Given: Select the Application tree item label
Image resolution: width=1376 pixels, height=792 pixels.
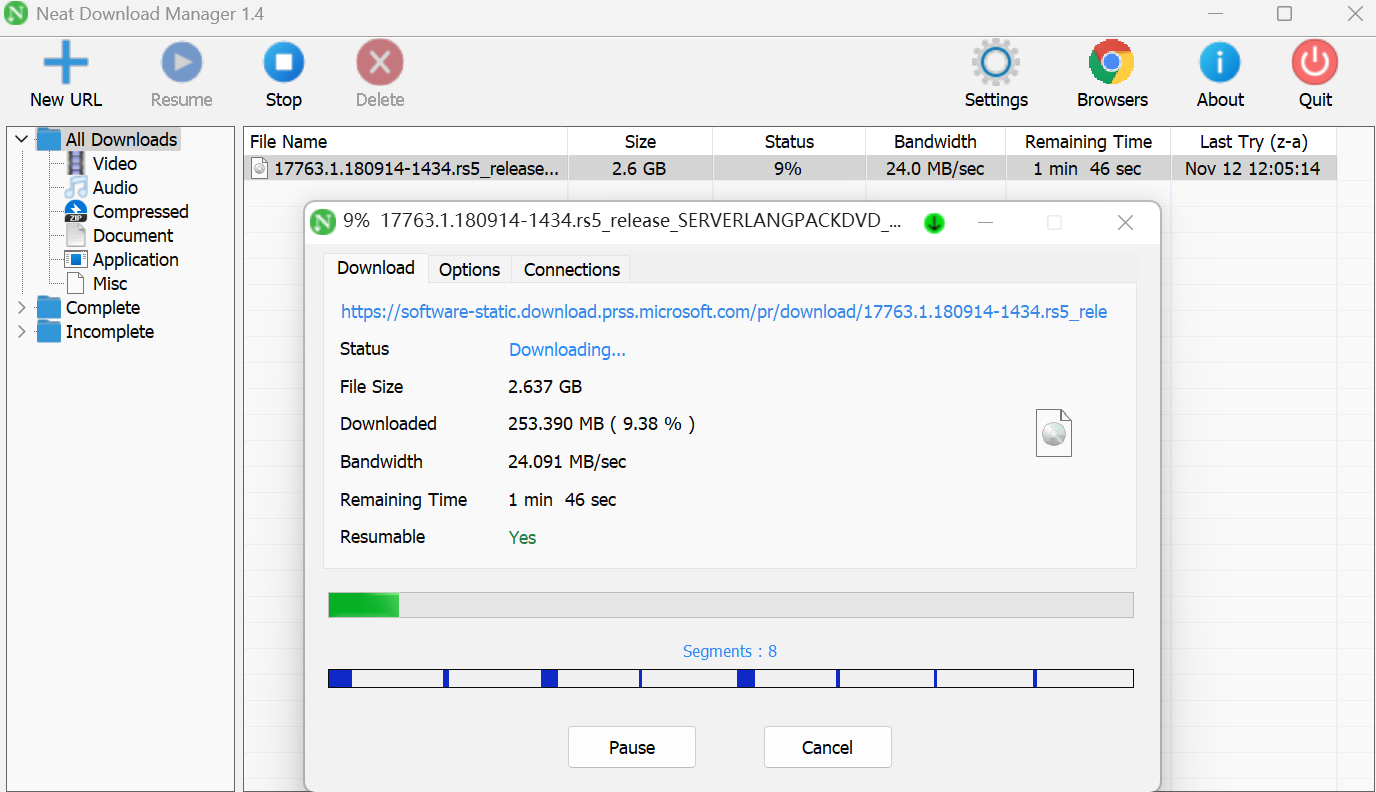Looking at the screenshot, I should [x=136, y=259].
